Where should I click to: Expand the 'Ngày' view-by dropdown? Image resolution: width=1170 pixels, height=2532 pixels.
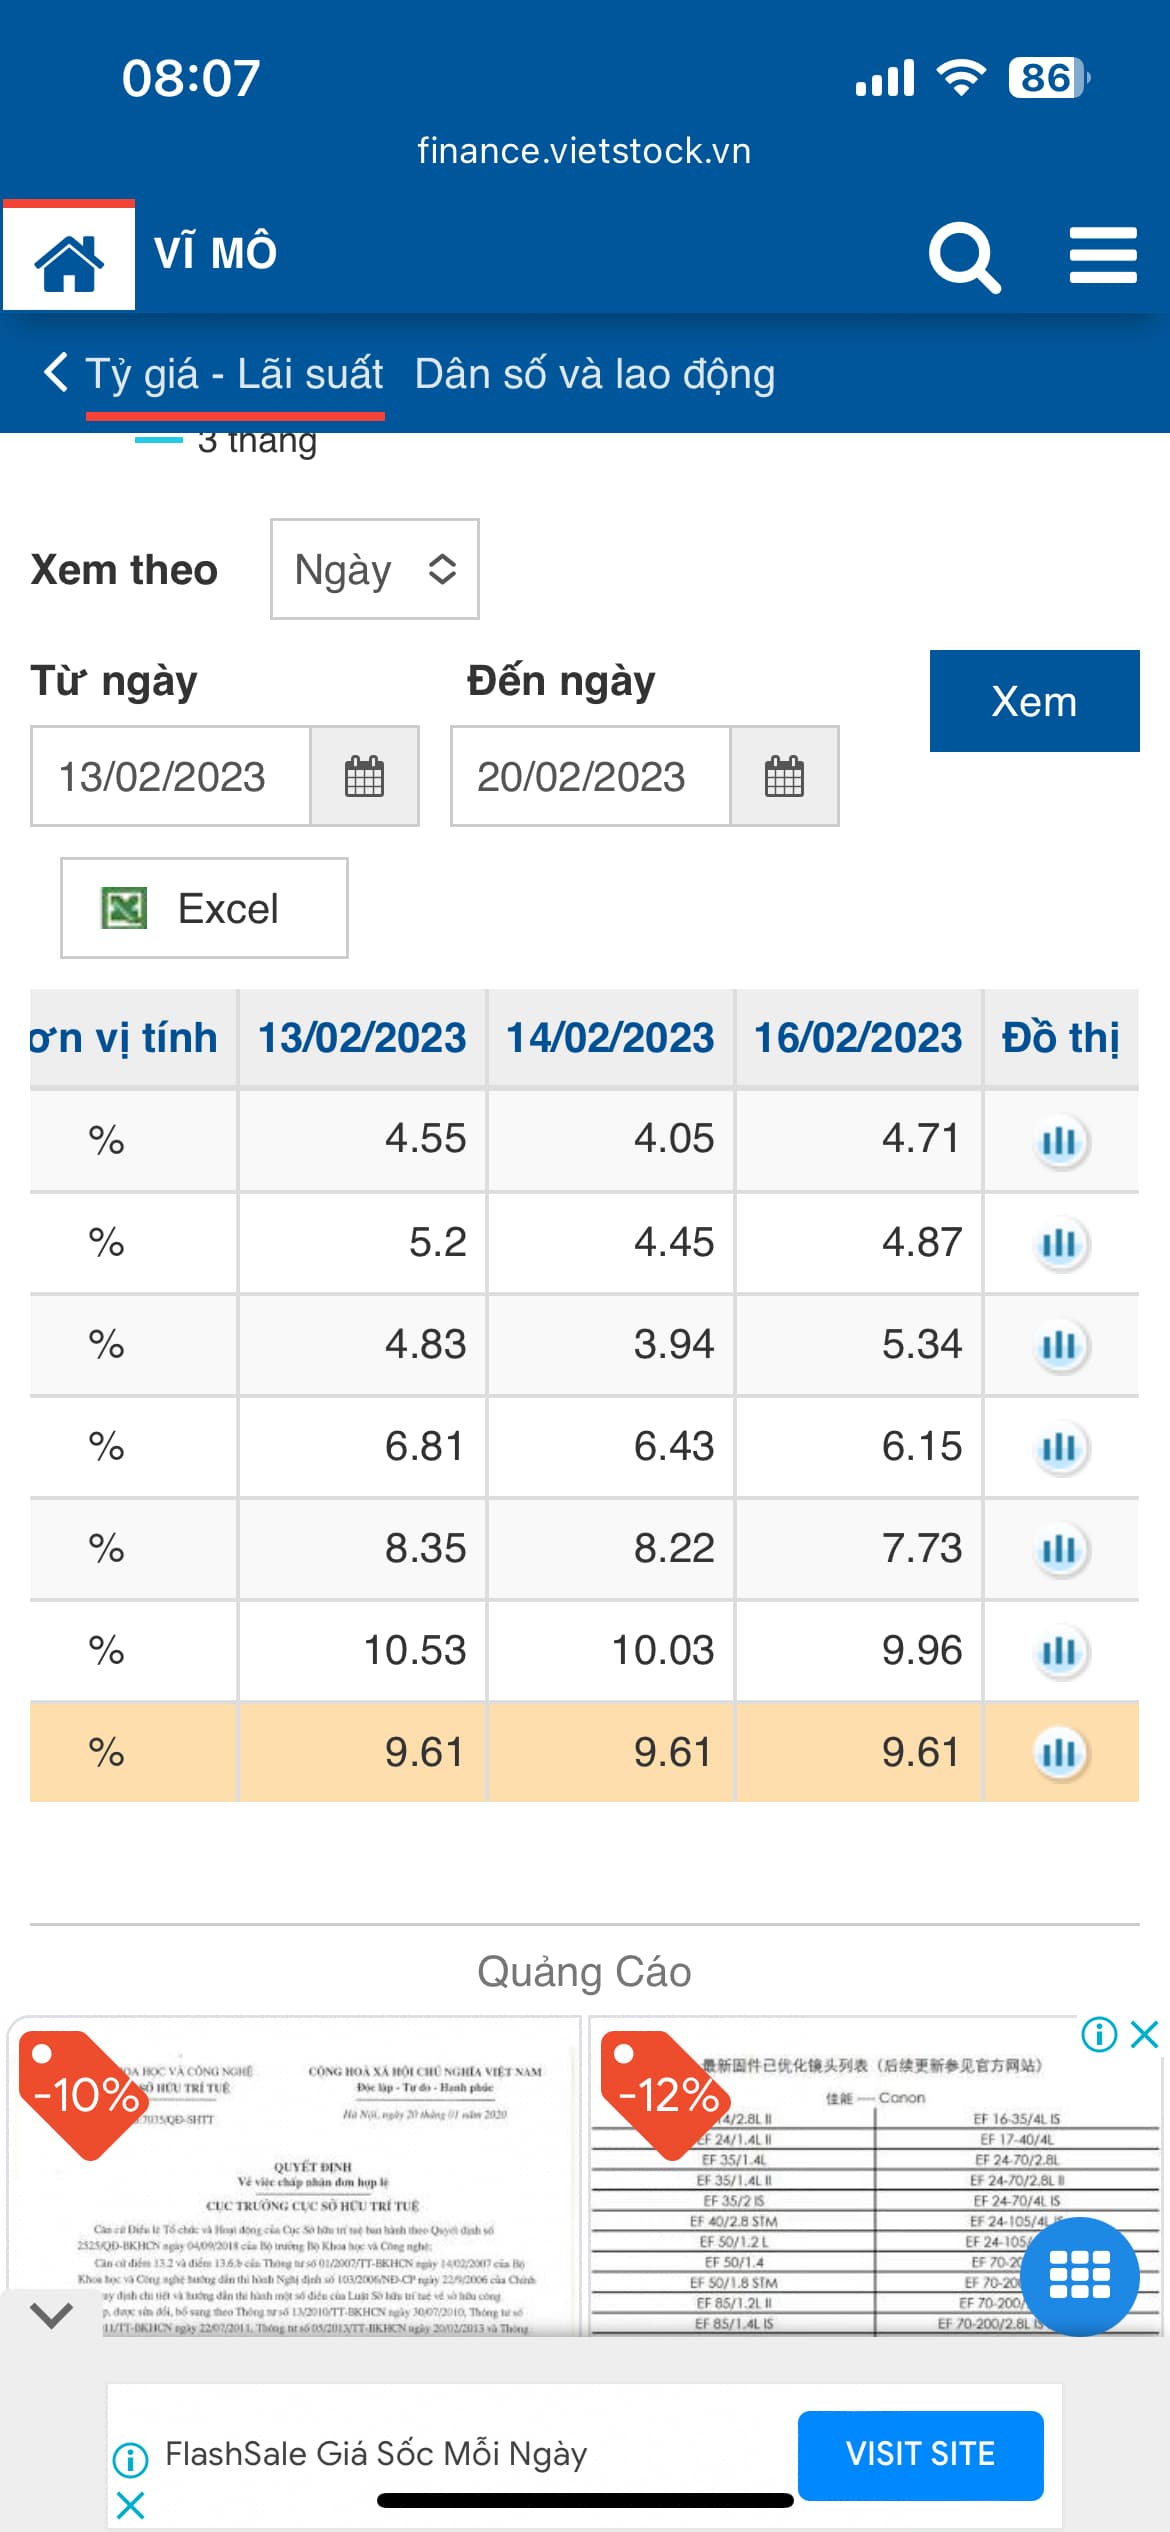374,570
